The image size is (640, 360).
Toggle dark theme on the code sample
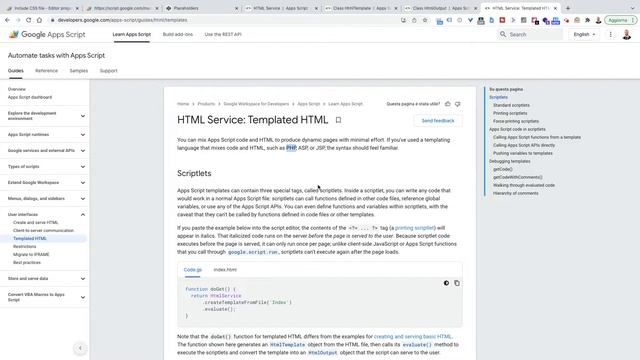click(446, 283)
